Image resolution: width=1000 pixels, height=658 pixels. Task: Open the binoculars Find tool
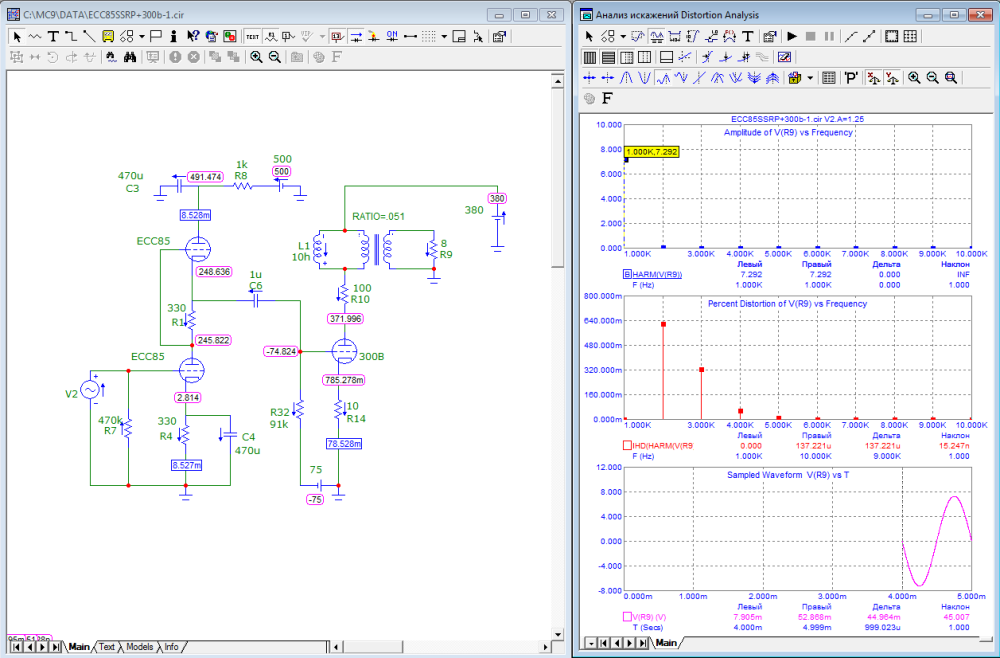tap(129, 57)
